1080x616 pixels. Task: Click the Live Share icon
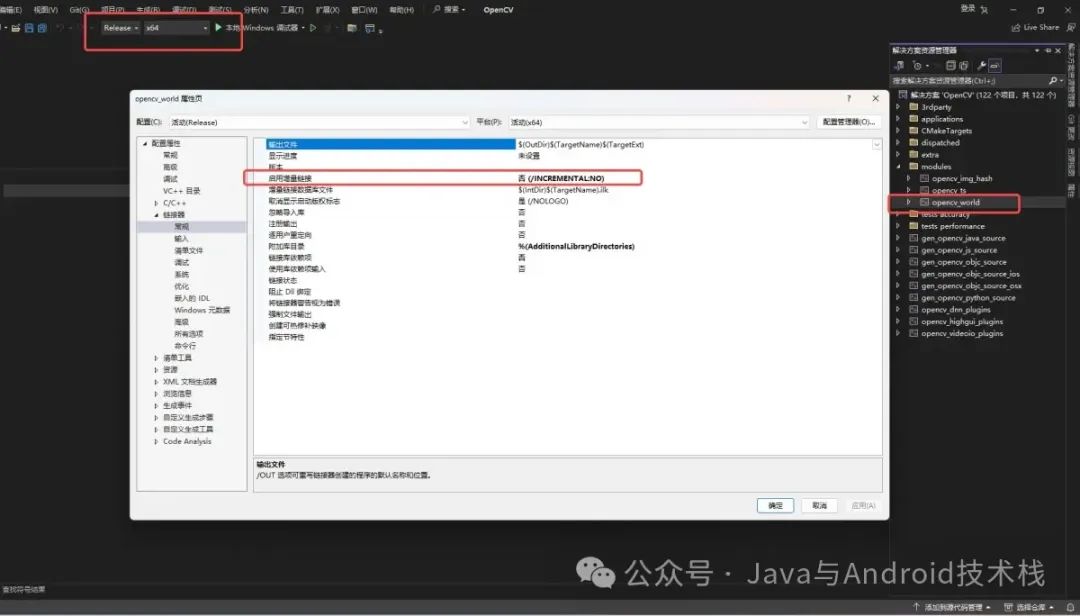coord(1015,28)
